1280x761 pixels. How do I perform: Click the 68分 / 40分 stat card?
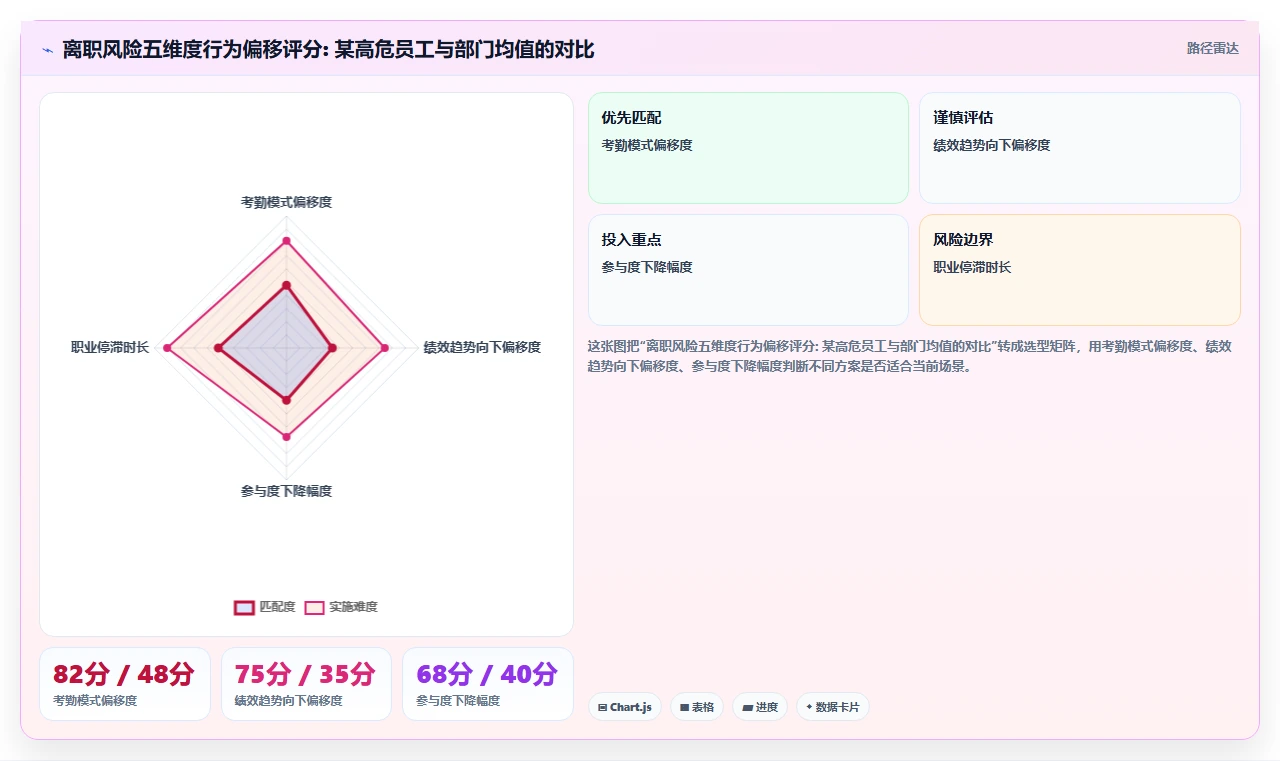[488, 684]
